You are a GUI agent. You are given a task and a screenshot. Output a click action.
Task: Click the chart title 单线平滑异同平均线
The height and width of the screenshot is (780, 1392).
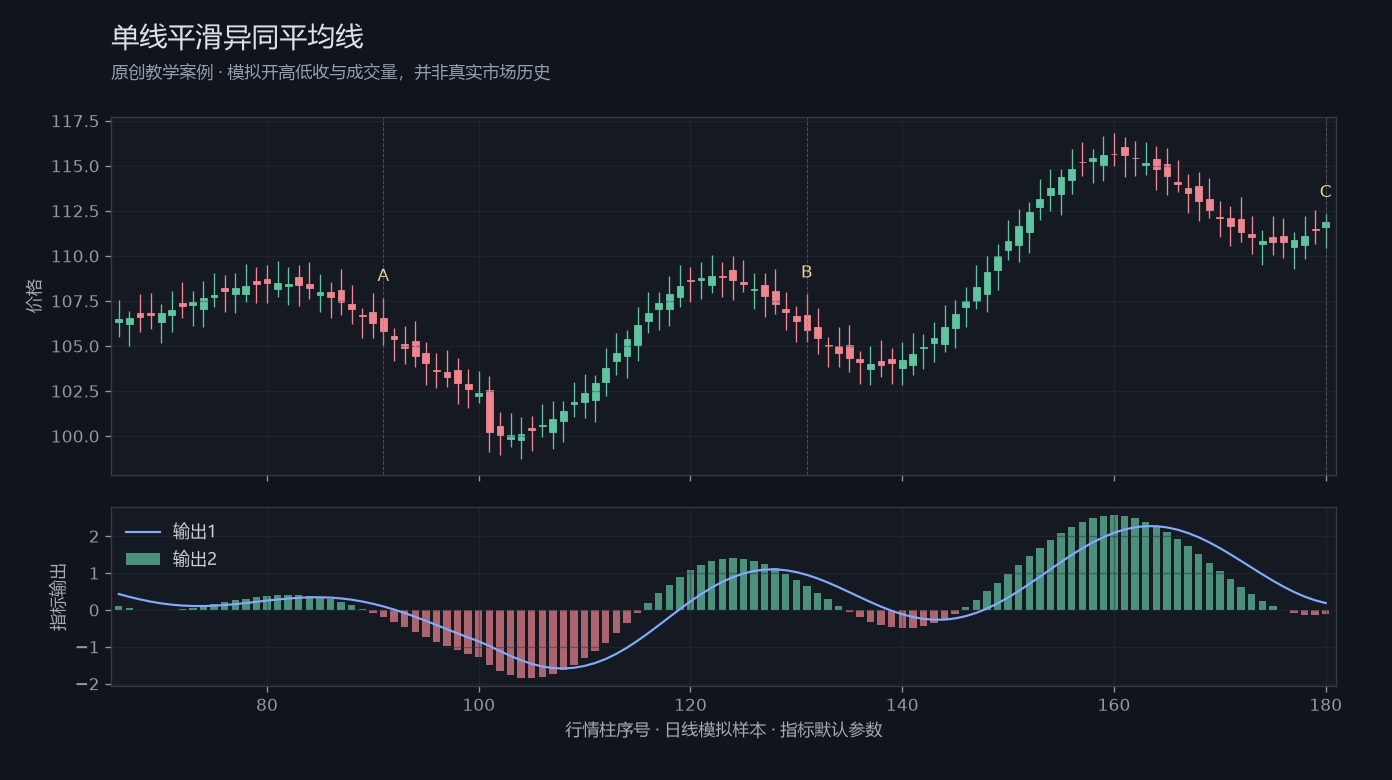click(237, 38)
